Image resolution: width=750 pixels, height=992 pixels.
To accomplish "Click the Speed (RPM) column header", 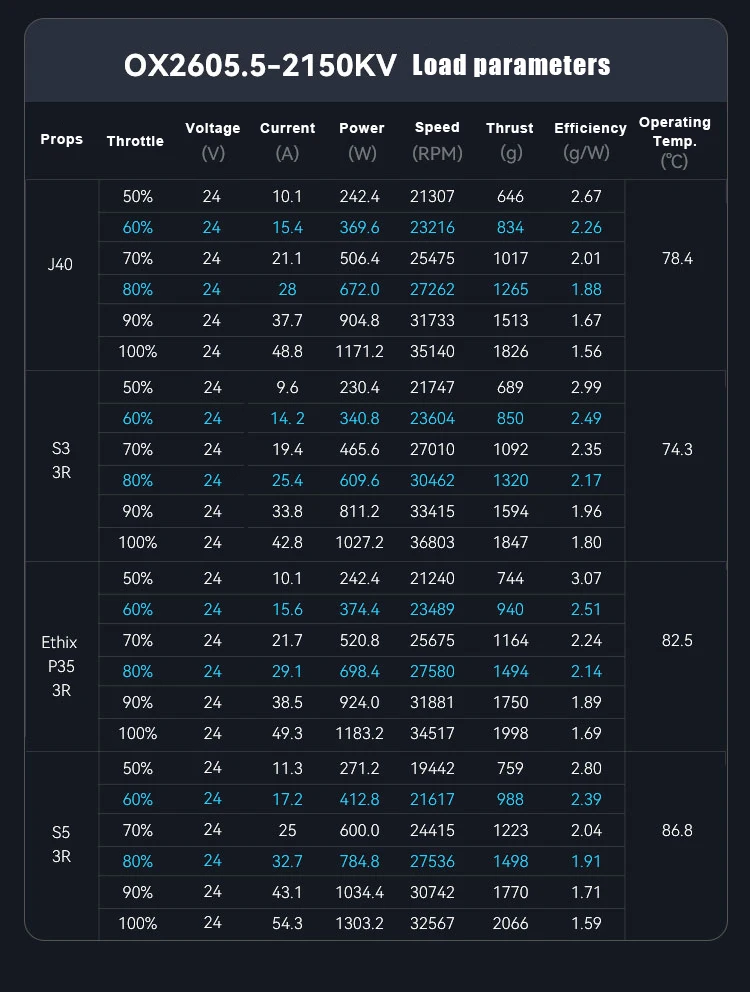I will [437, 140].
